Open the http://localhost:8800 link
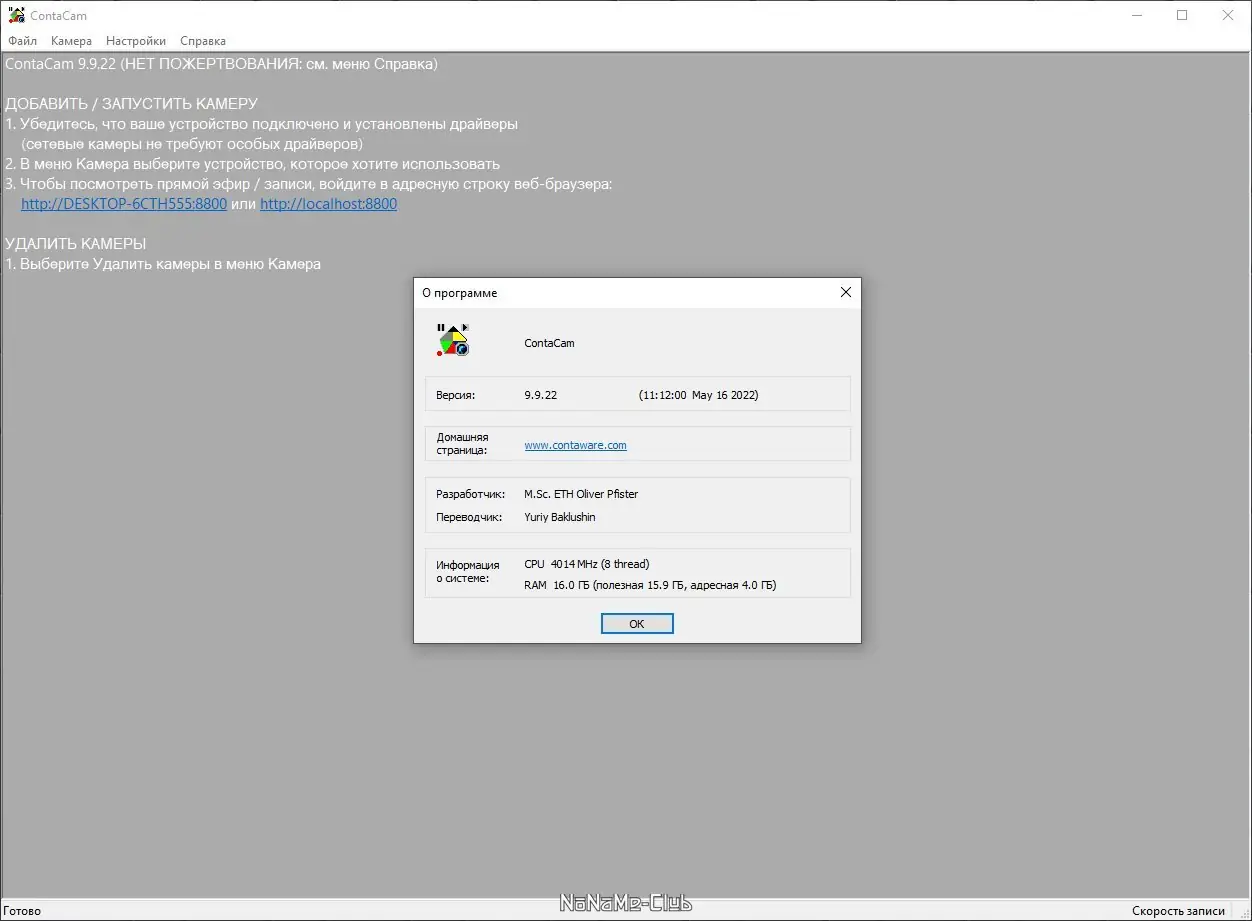This screenshot has width=1252, height=921. click(x=329, y=204)
